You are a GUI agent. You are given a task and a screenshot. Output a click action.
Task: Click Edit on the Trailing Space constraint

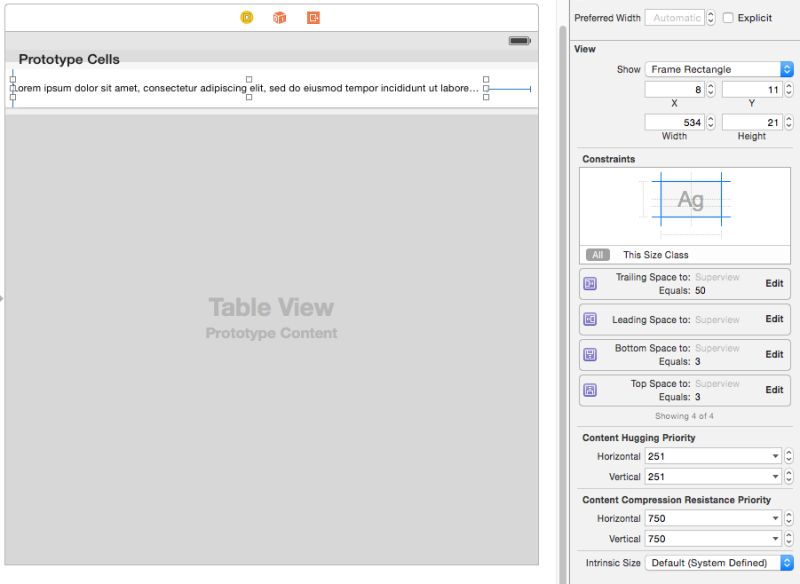pos(773,283)
